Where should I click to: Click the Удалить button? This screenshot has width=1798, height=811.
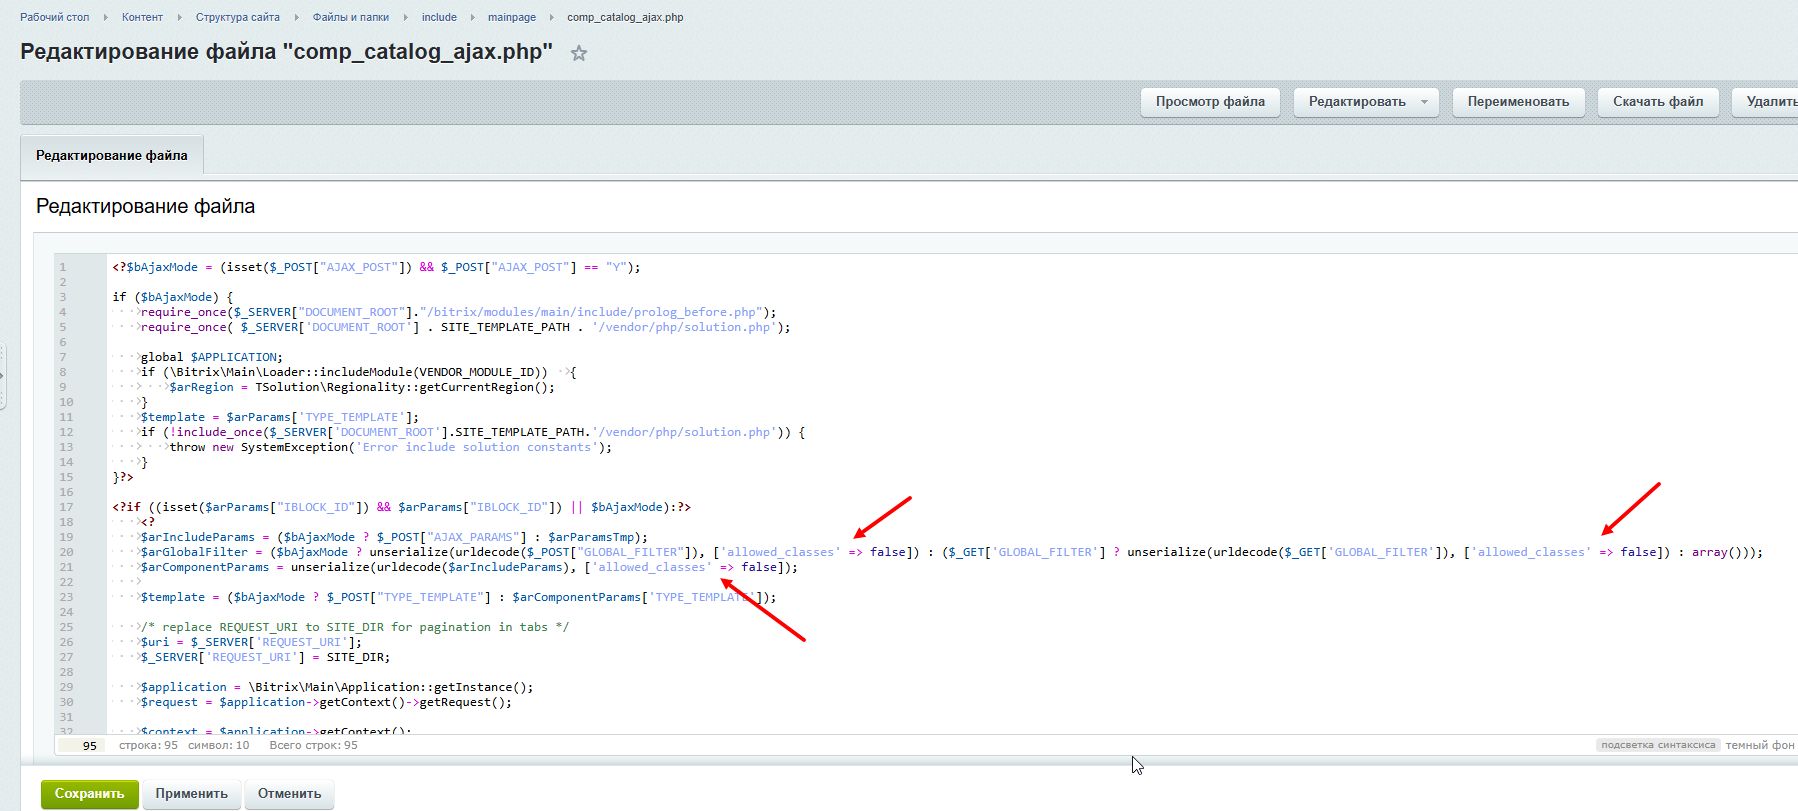coord(1770,102)
